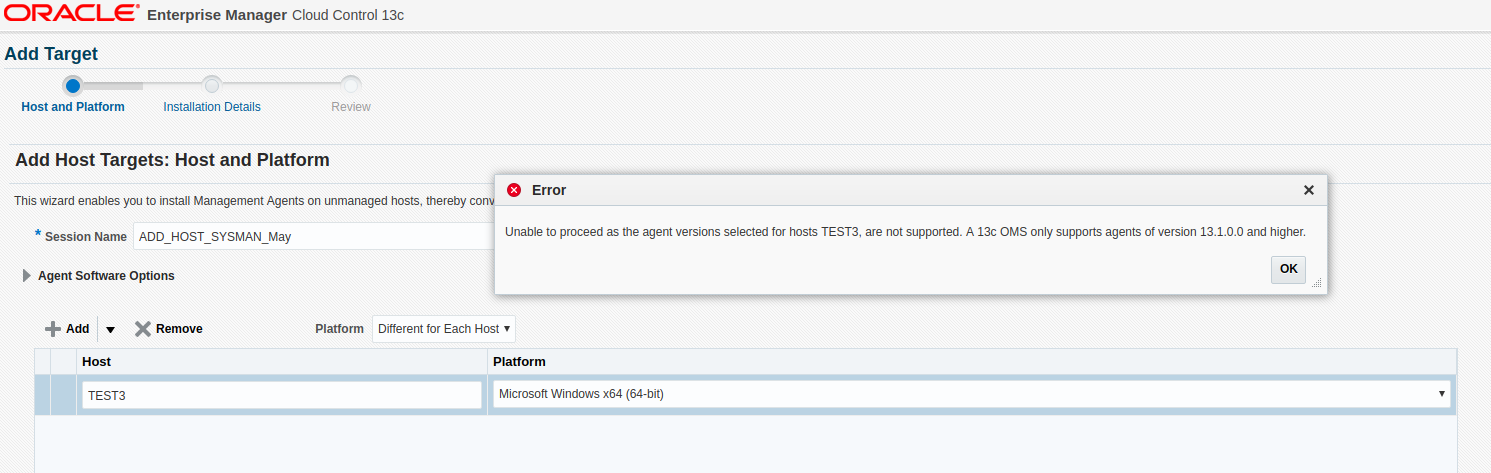Click OK in the Error dialog
1491x473 pixels.
[x=1288, y=269]
